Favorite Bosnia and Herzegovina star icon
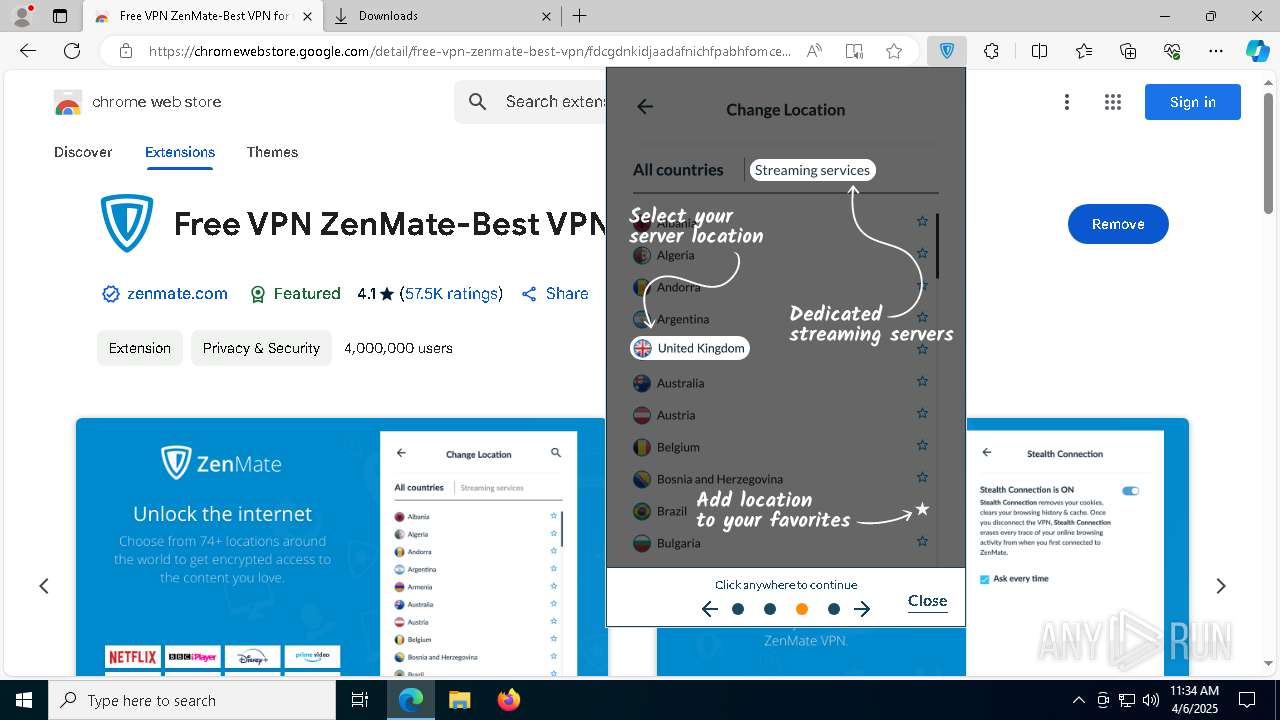Viewport: 1280px width, 720px height. pos(922,477)
